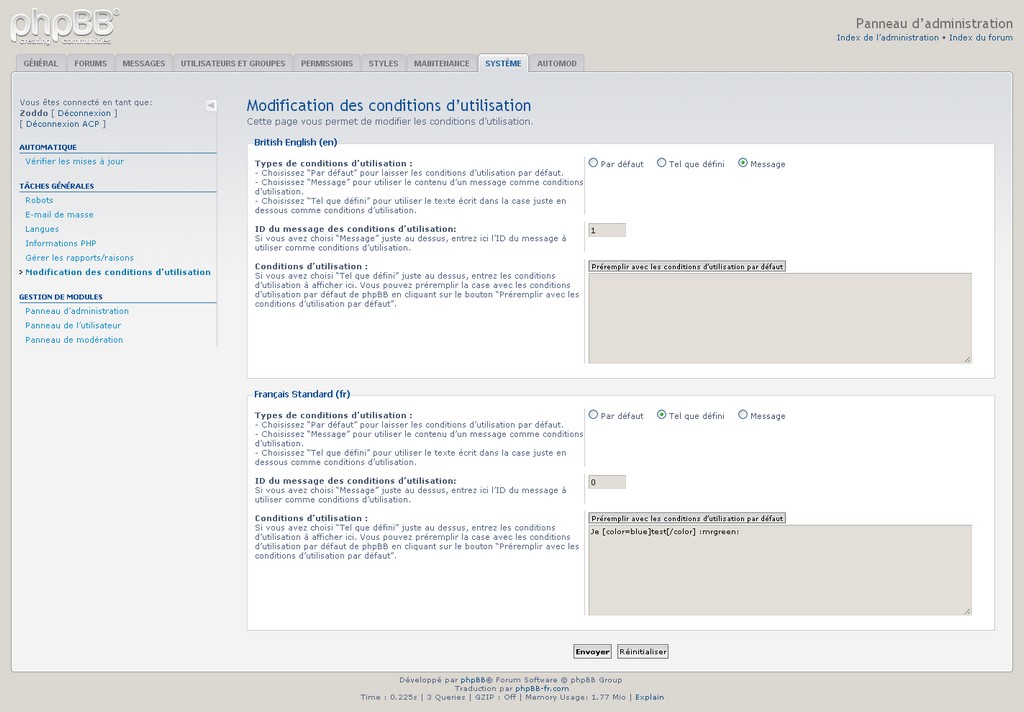
Task: Click 'Index du forum' link
Action: pos(980,38)
